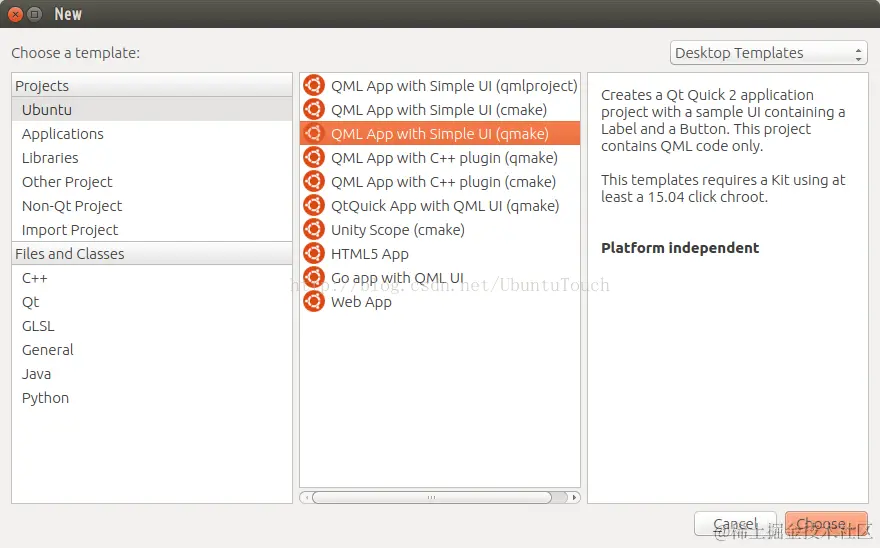Click the Ubuntu icon next to QML App with Simple UI (cmake)

click(x=314, y=109)
